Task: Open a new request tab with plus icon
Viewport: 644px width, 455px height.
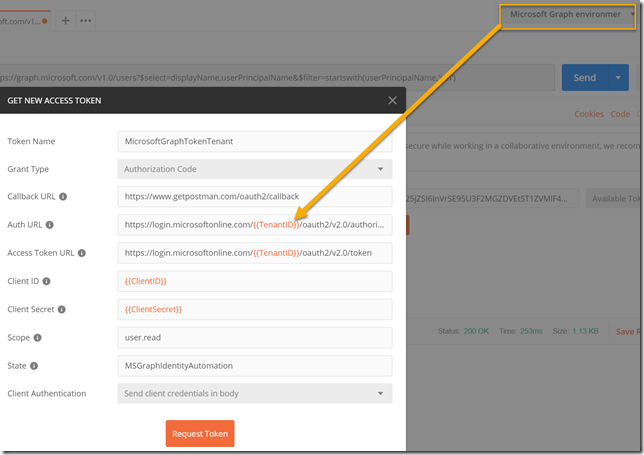Action: (x=65, y=21)
